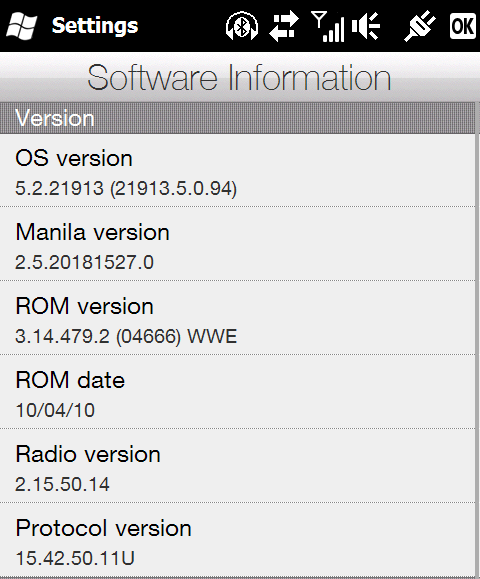The height and width of the screenshot is (579, 480).
Task: Select the Manila version label
Action: pos(92,232)
